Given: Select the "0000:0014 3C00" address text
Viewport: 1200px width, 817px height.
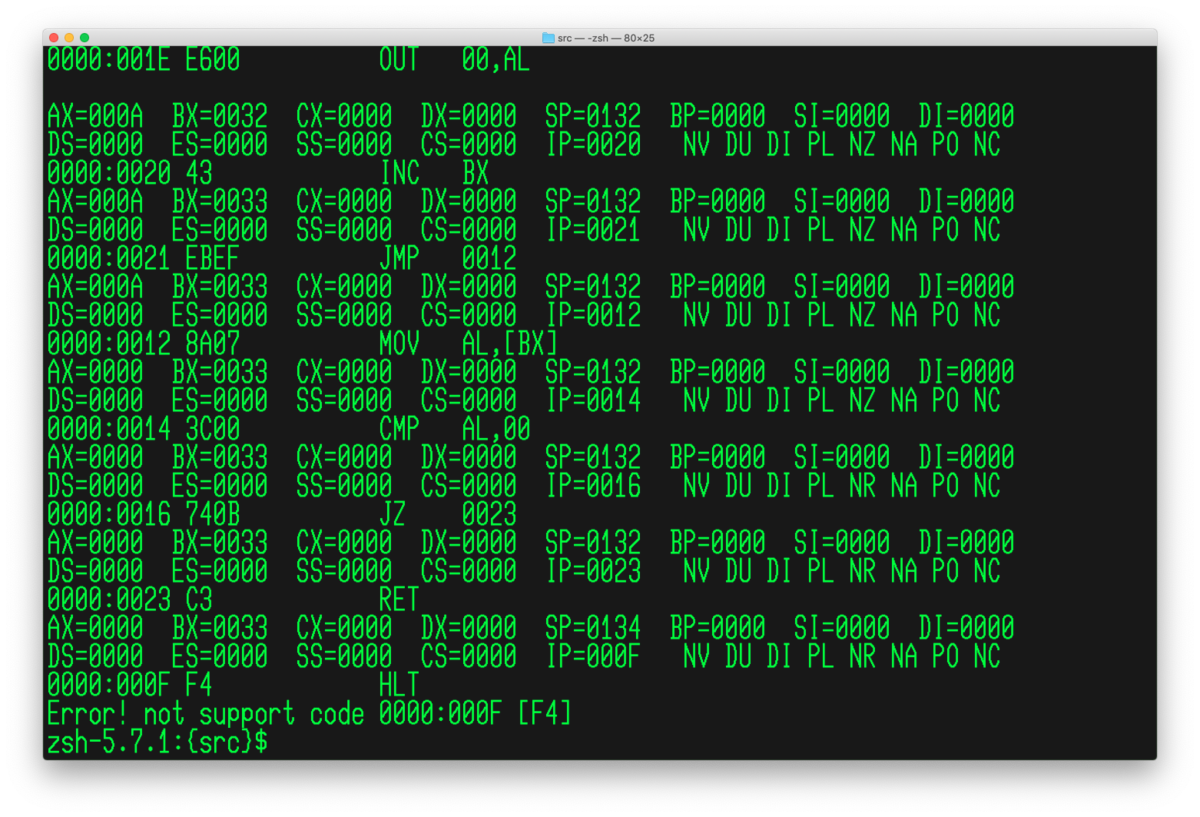Looking at the screenshot, I should tap(143, 430).
